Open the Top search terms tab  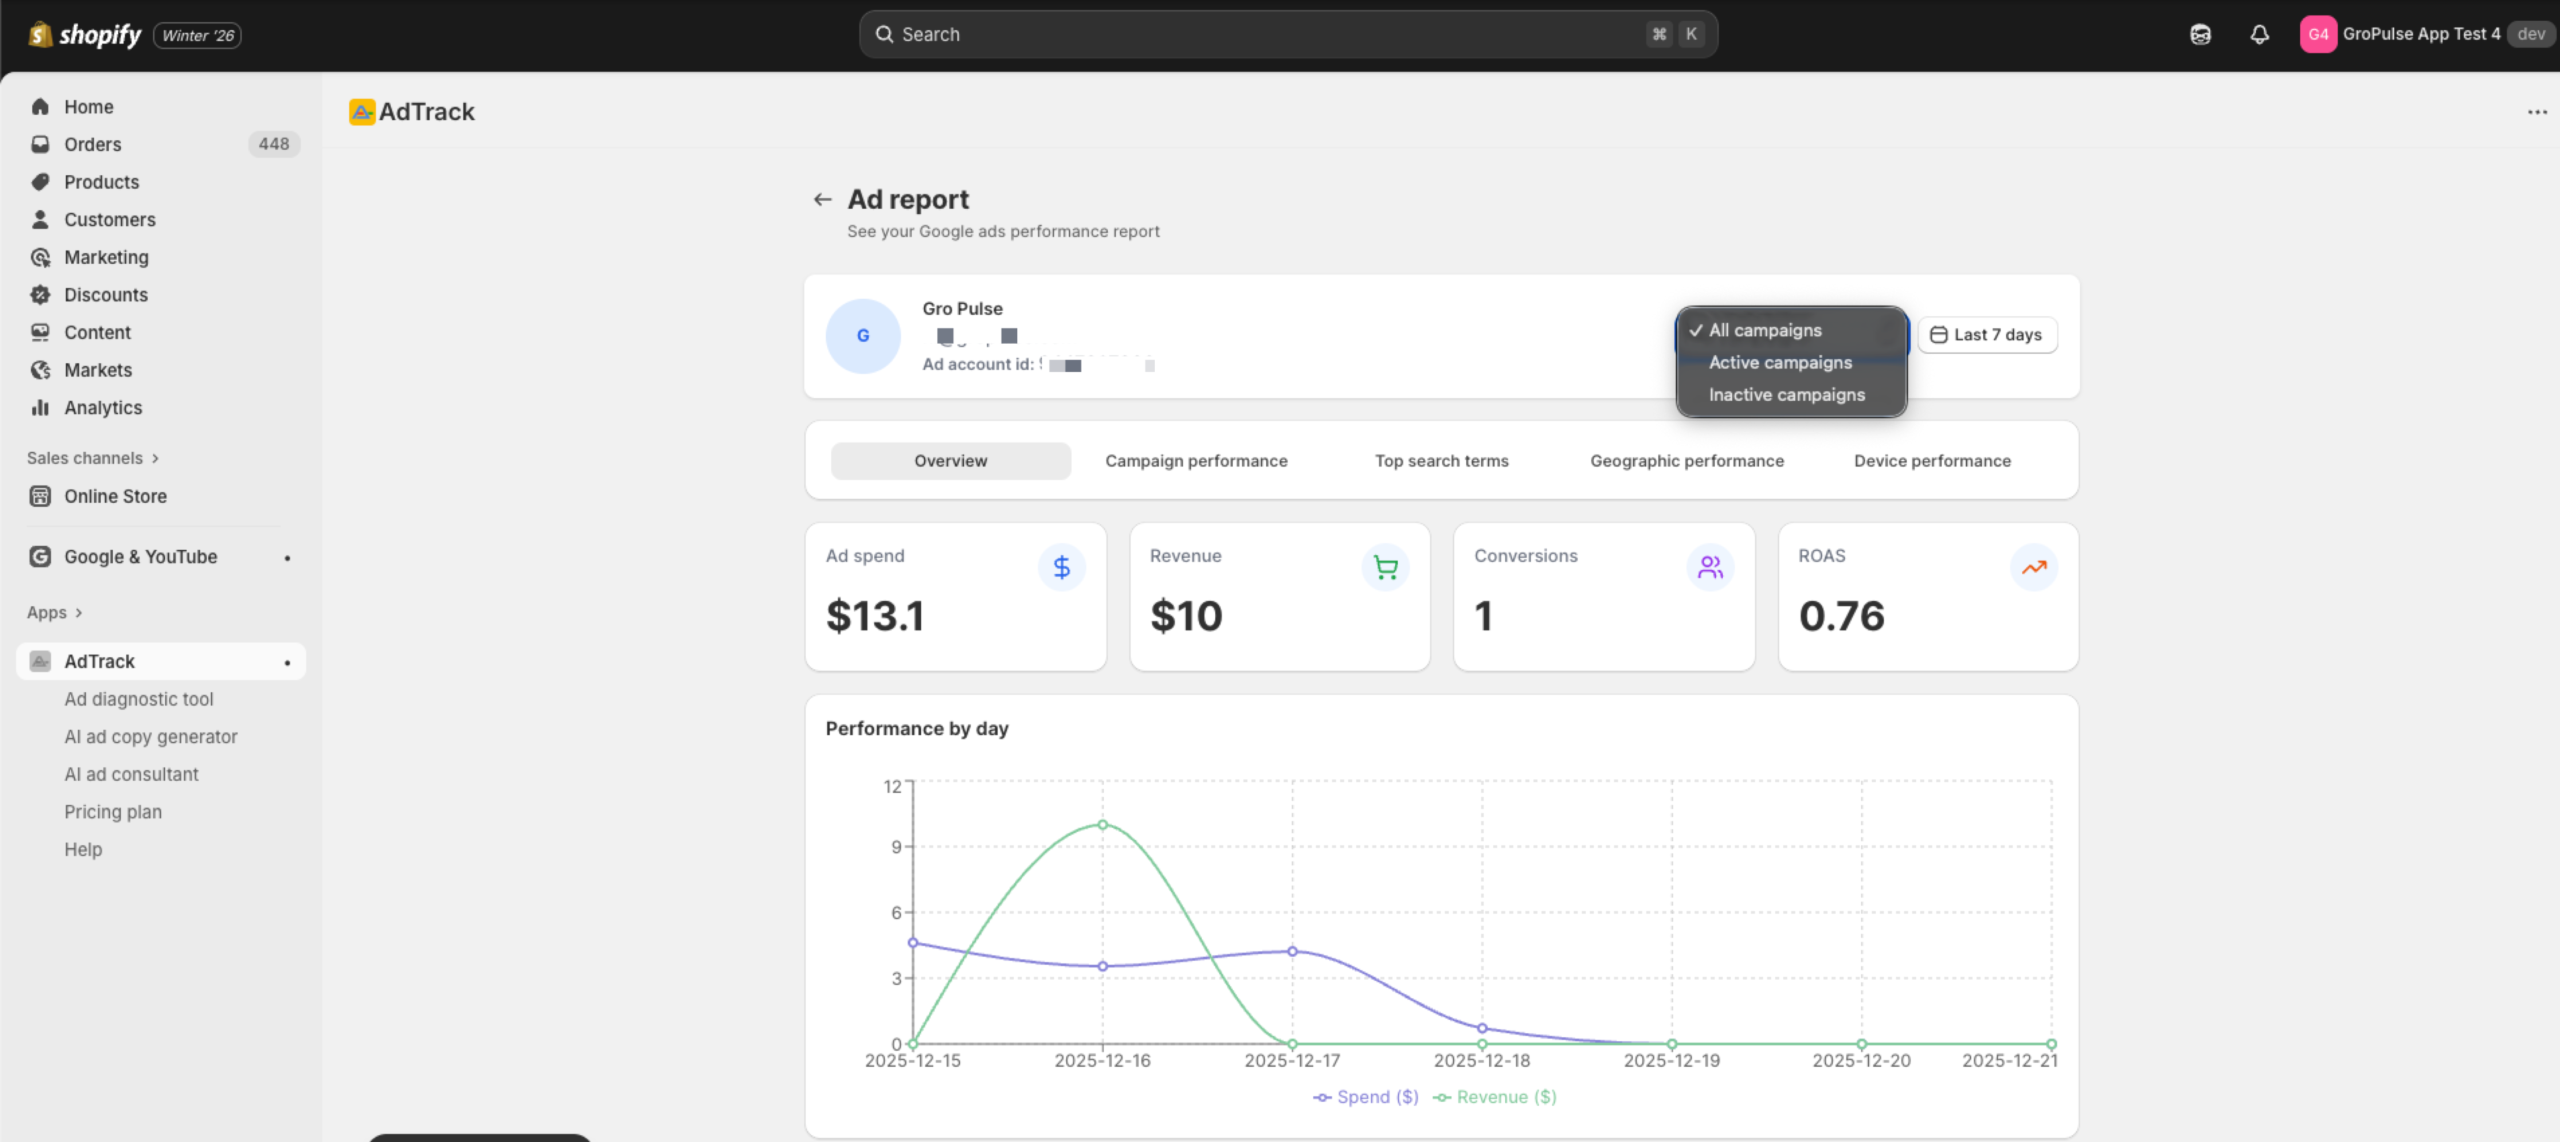click(x=1441, y=461)
